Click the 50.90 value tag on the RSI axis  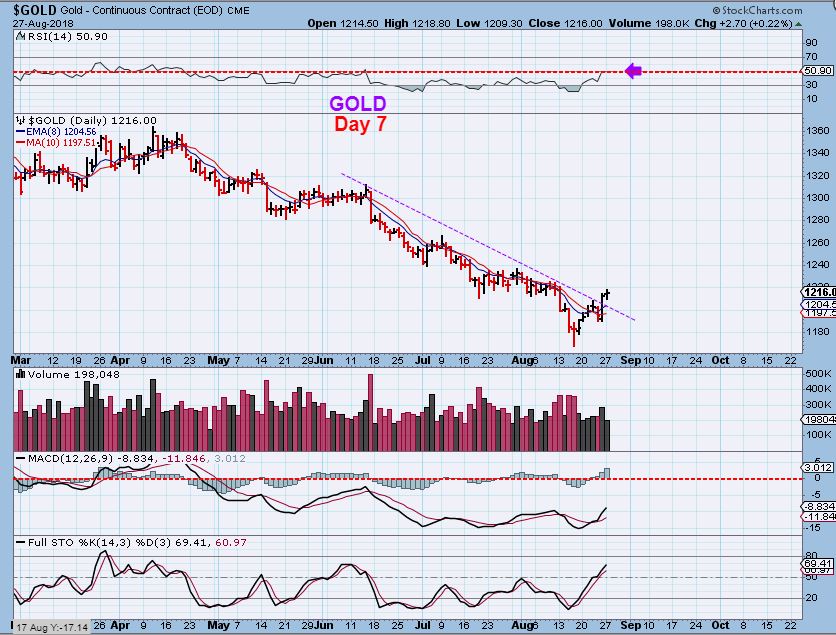(818, 70)
